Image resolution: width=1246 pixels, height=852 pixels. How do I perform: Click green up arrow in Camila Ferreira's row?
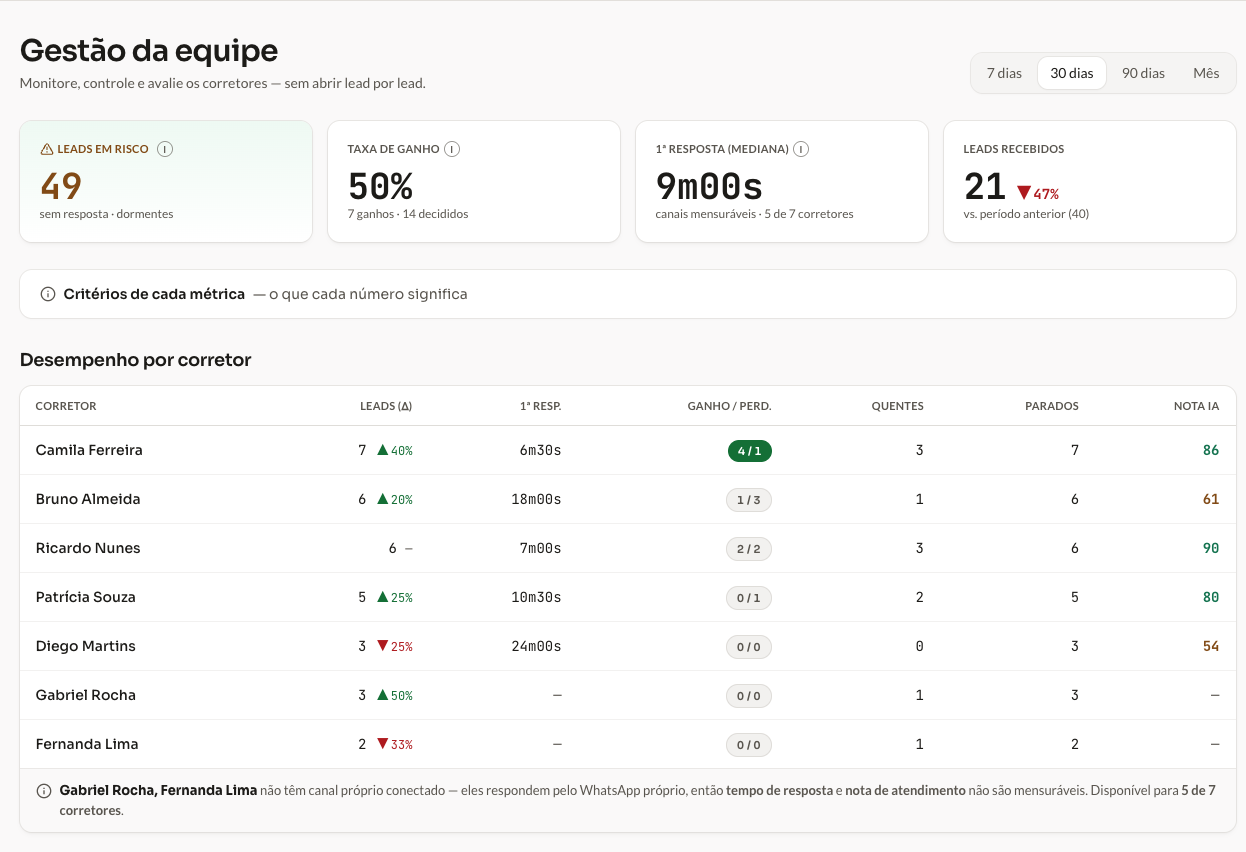(382, 450)
